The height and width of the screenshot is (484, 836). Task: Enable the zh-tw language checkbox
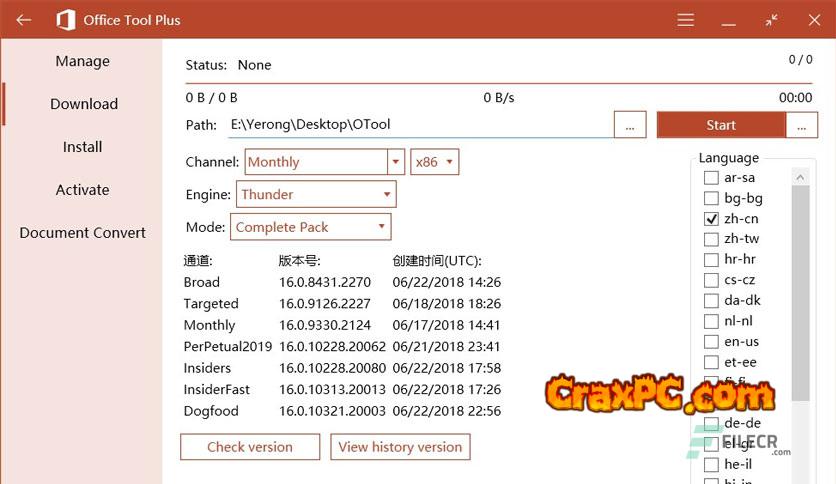[711, 239]
